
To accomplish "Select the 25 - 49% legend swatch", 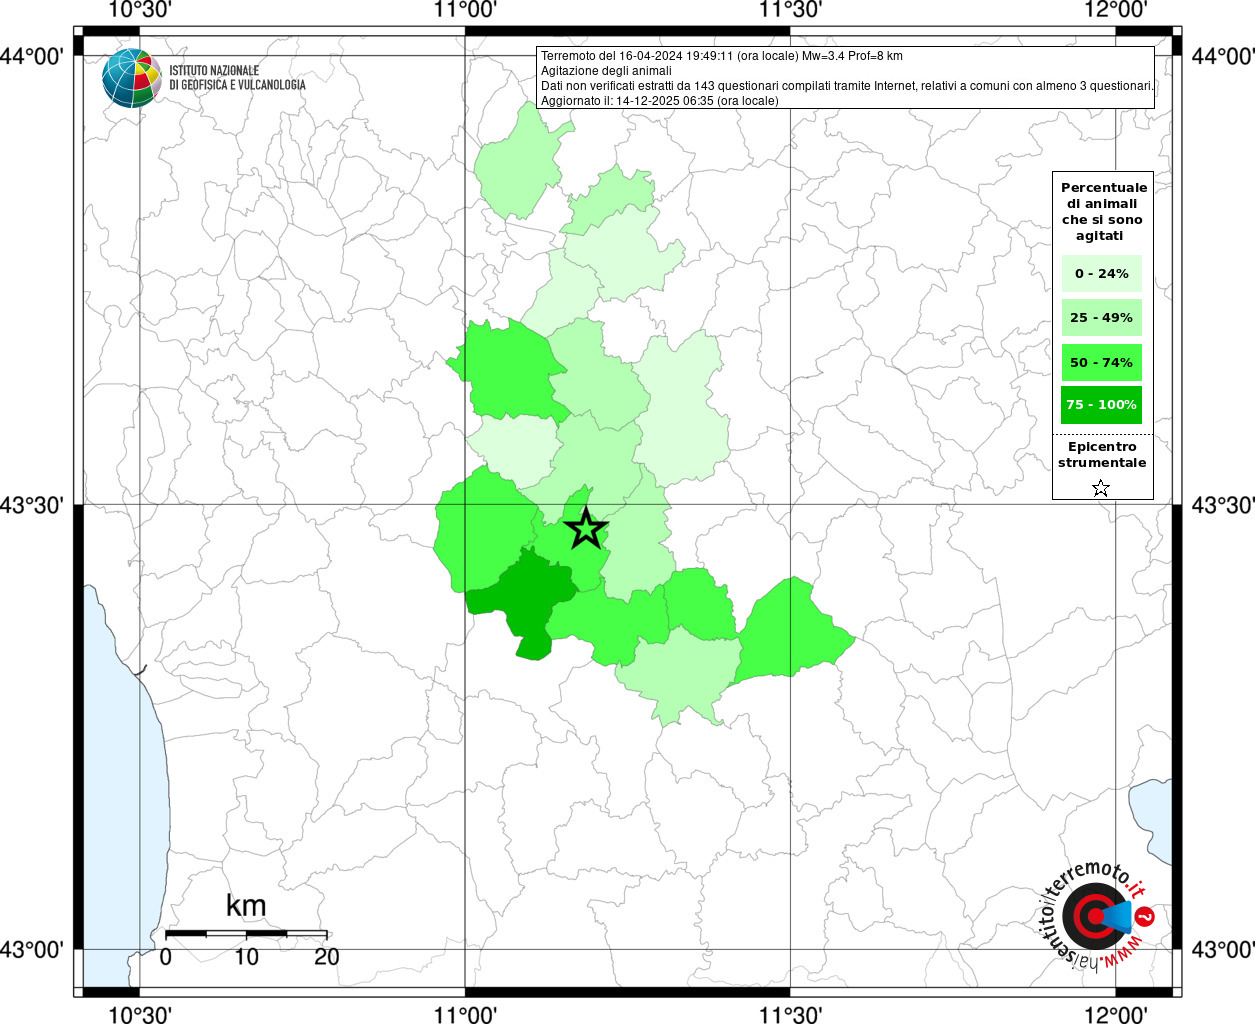I will tap(1102, 317).
